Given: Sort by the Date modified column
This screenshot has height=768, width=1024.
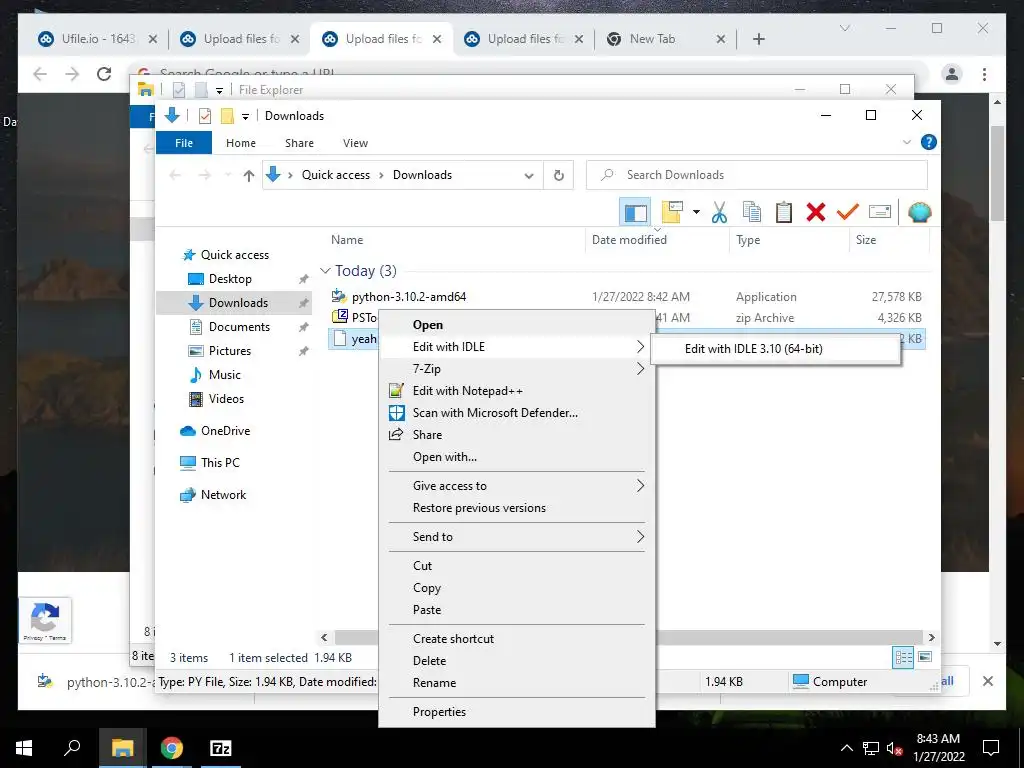Looking at the screenshot, I should 629,240.
